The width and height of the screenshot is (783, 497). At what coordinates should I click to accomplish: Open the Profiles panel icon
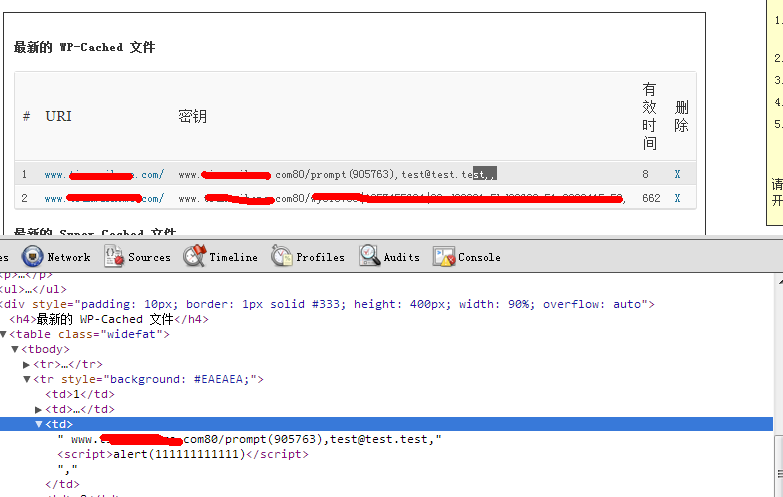282,256
